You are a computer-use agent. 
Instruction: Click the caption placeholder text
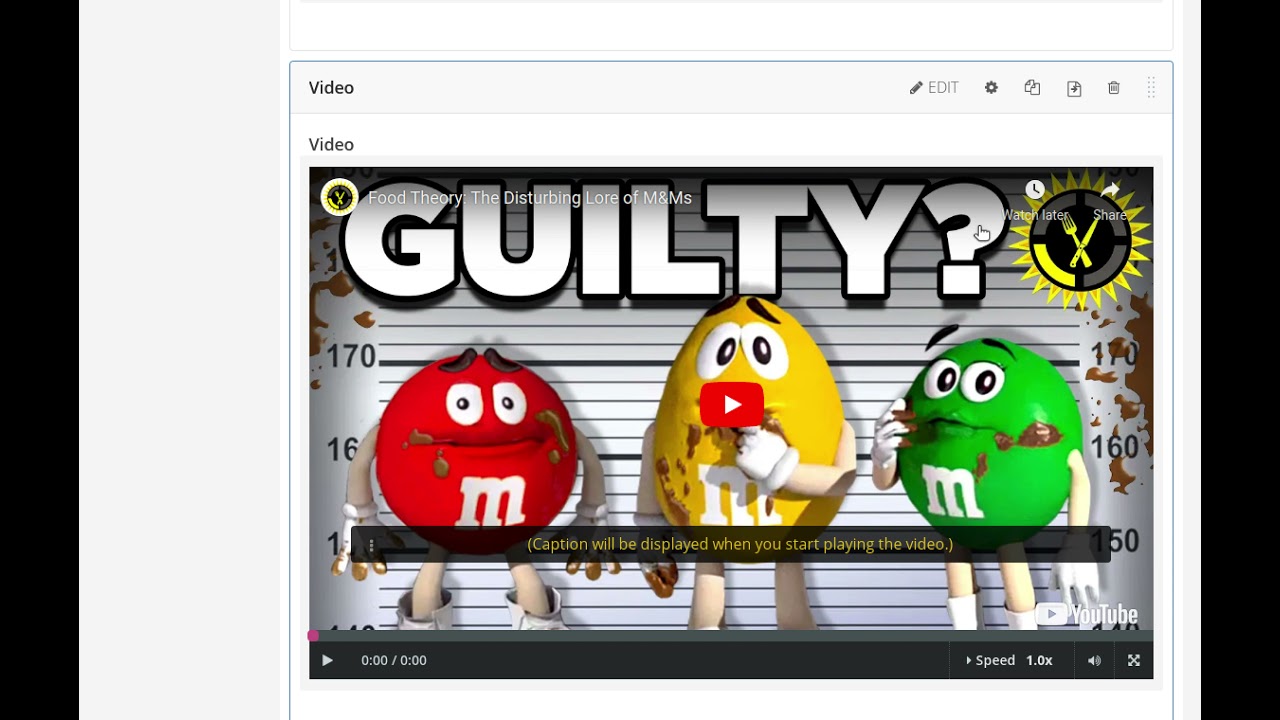click(x=740, y=544)
